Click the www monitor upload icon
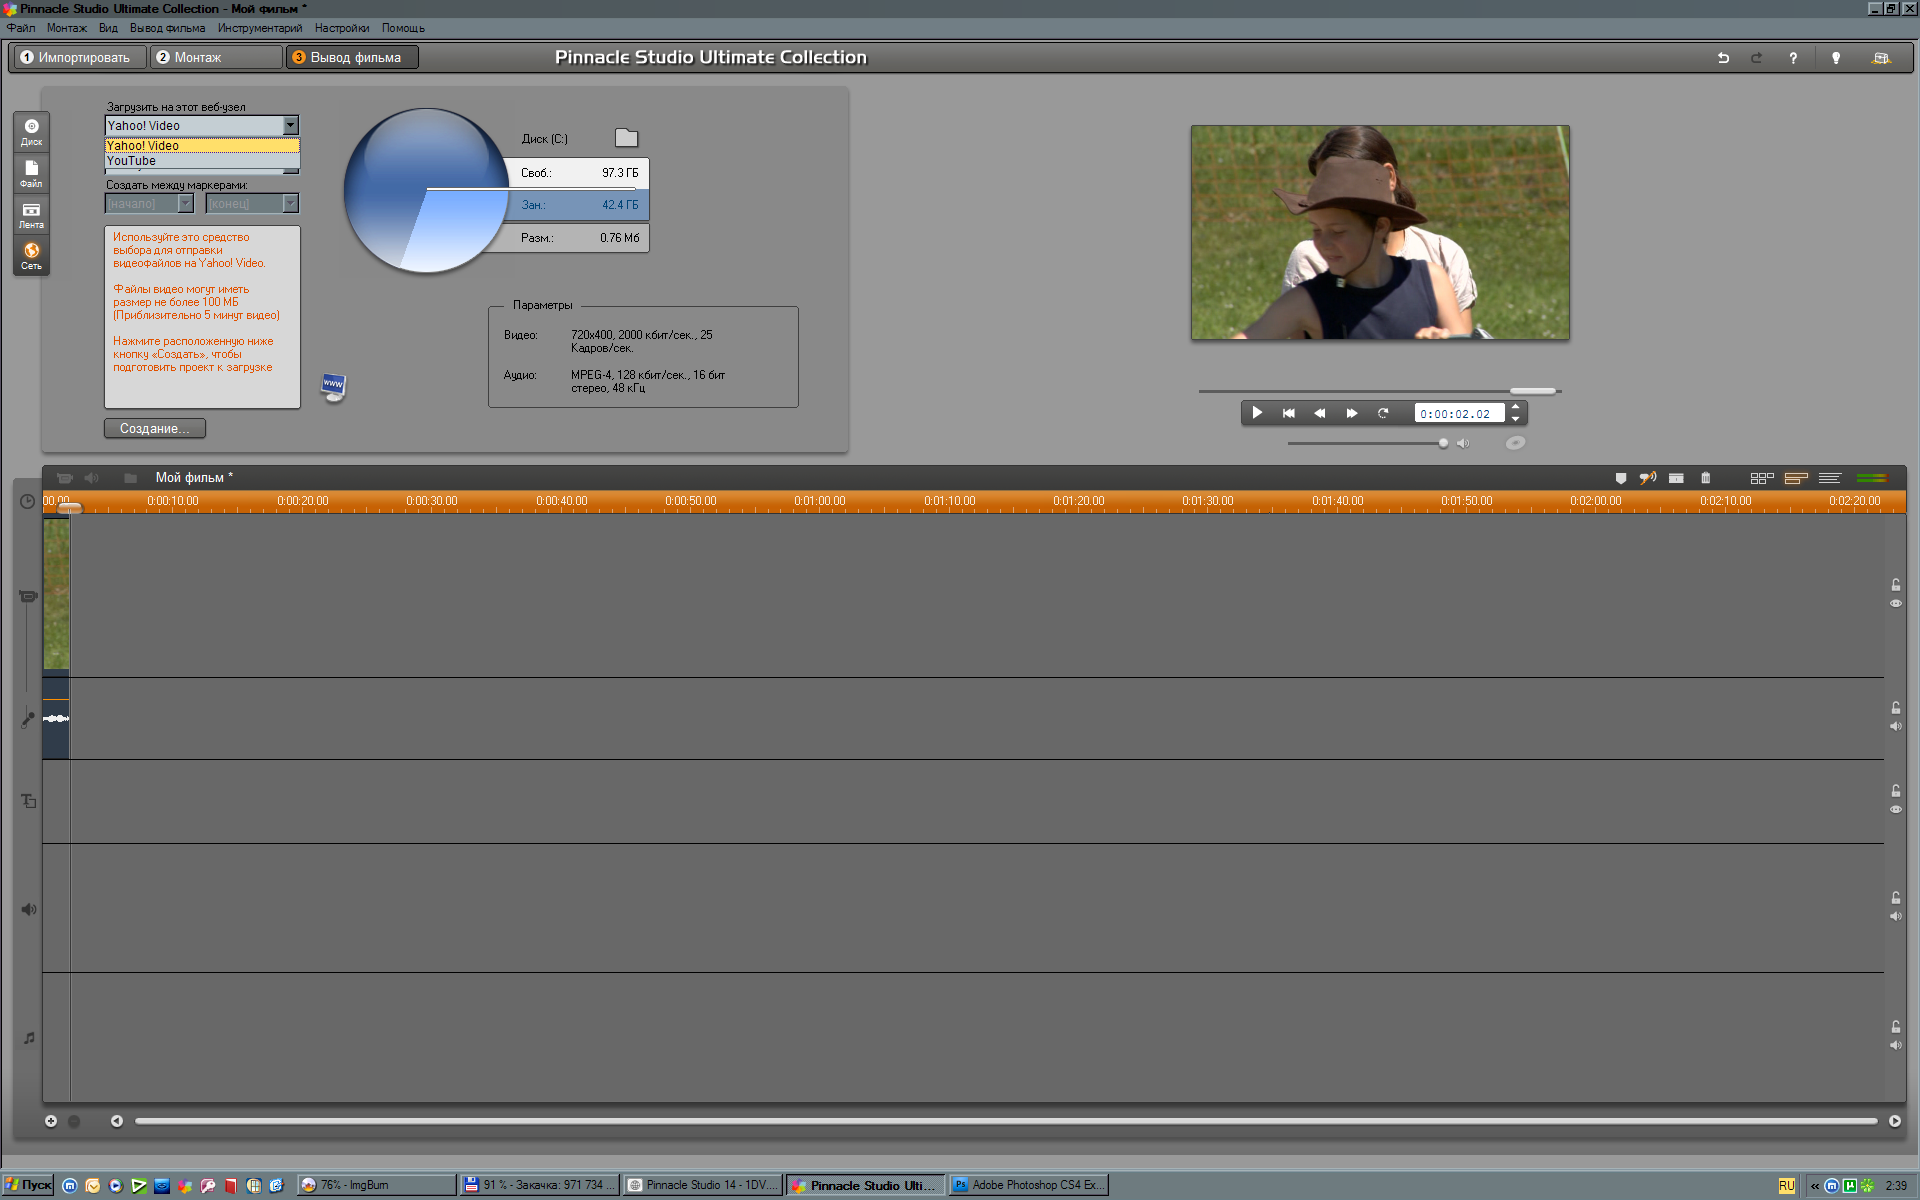 click(333, 387)
